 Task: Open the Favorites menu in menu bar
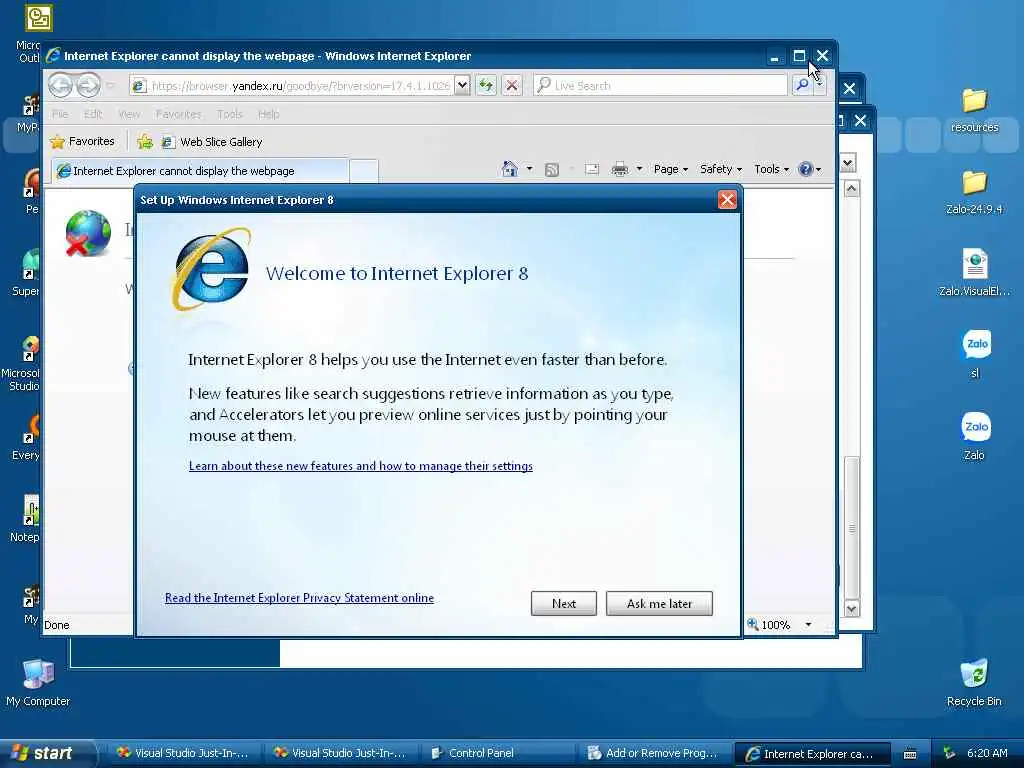tap(178, 114)
